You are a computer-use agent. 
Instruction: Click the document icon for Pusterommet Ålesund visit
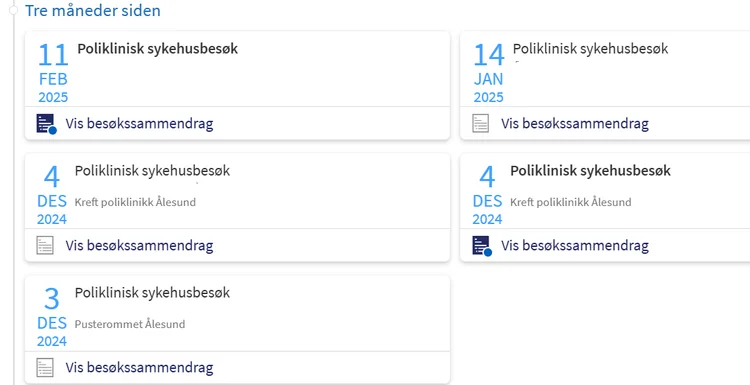(45, 367)
